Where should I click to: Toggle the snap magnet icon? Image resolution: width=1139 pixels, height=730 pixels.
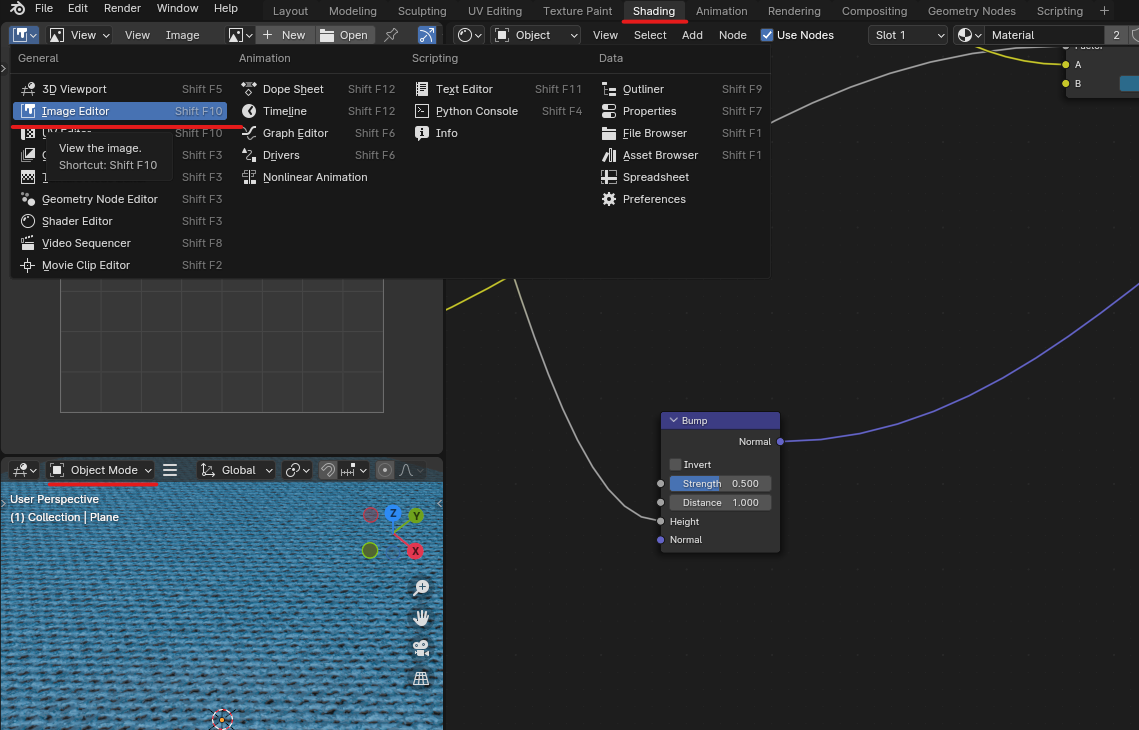tap(328, 470)
